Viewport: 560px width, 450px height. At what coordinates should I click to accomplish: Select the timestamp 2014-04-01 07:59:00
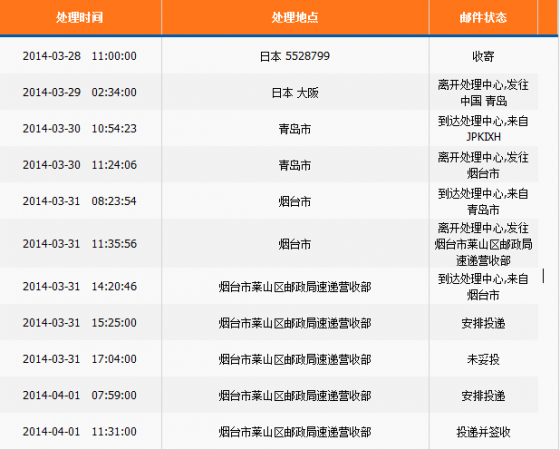pos(80,395)
